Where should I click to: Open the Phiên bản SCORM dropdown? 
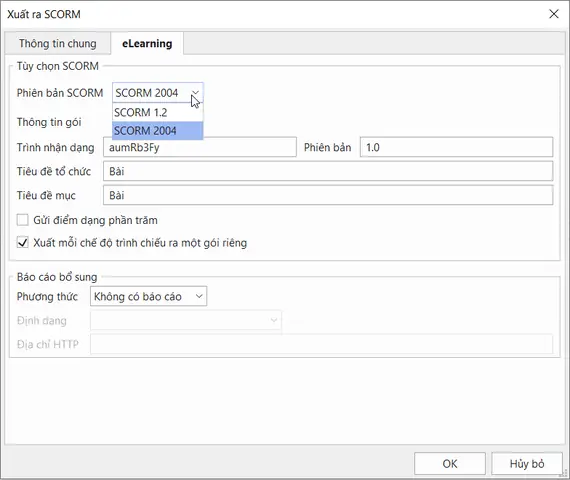coord(158,93)
